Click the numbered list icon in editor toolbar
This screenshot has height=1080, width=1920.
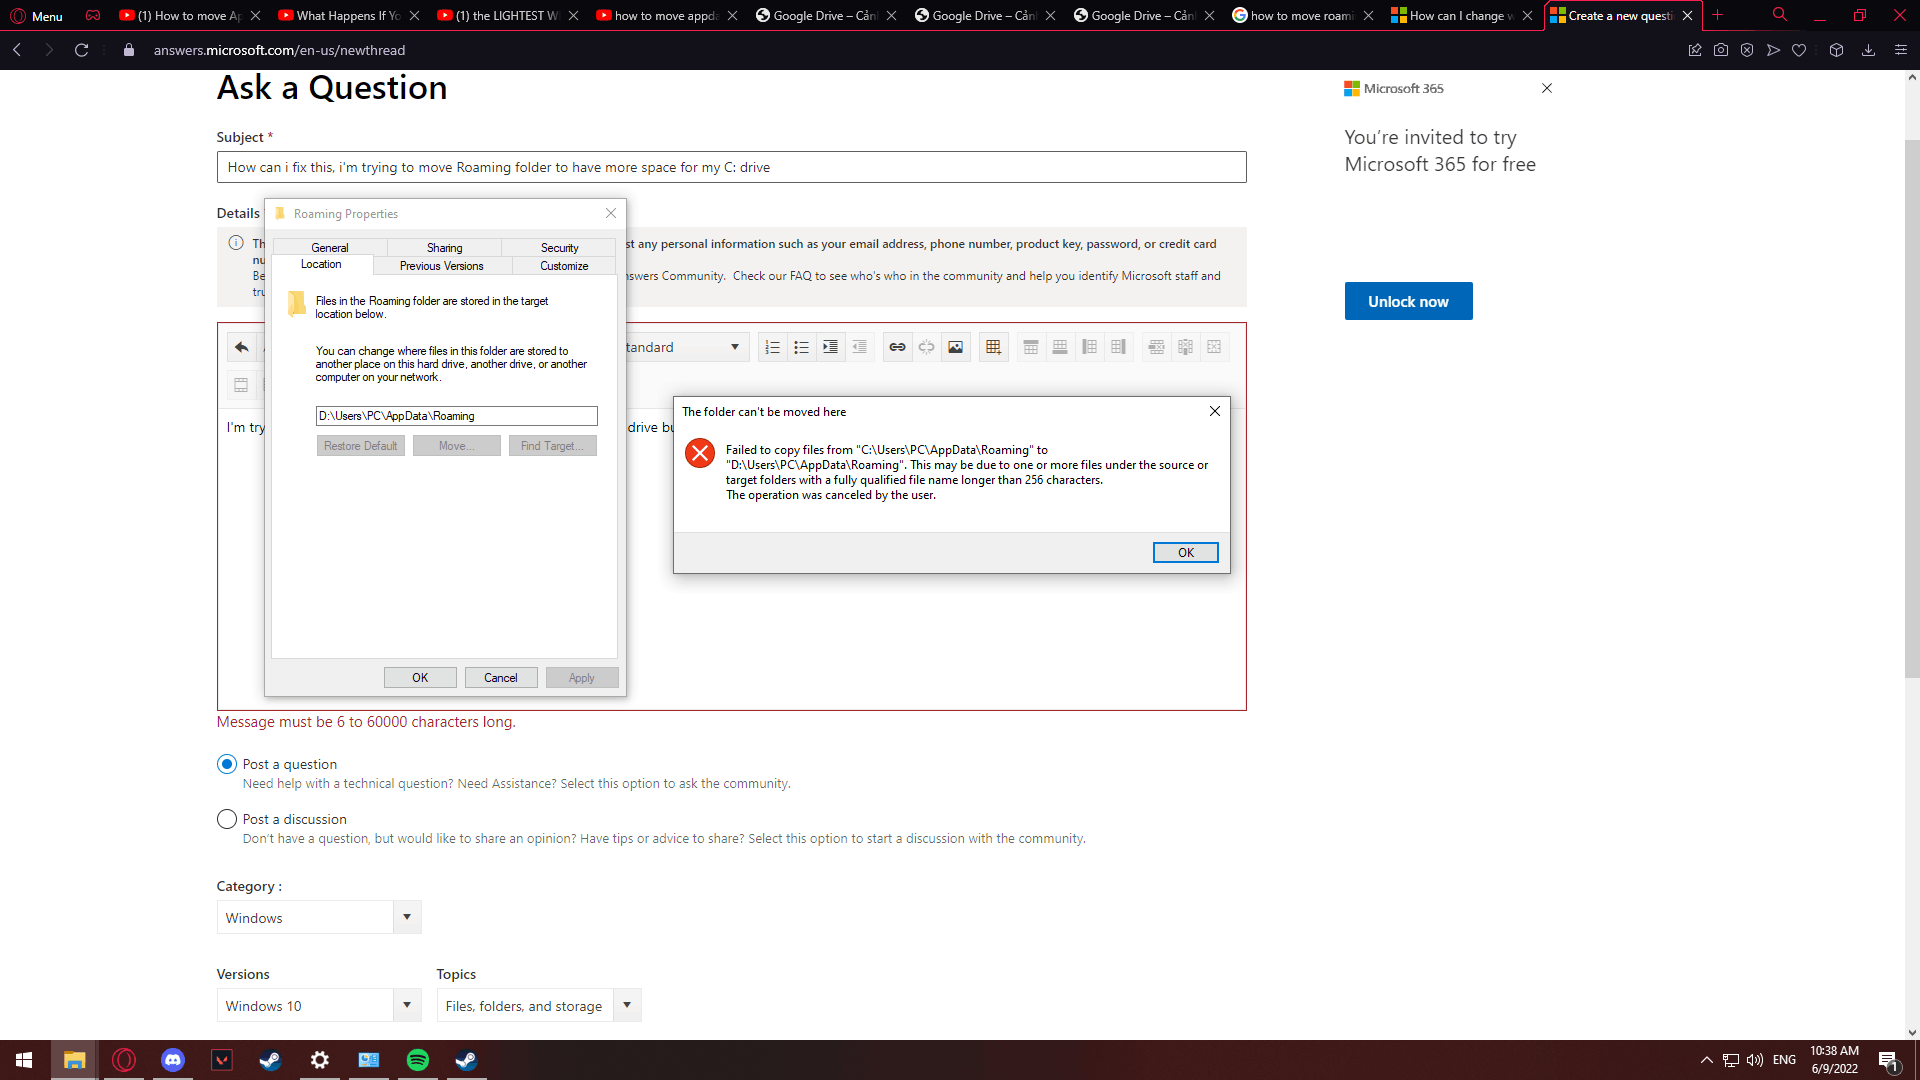(772, 347)
